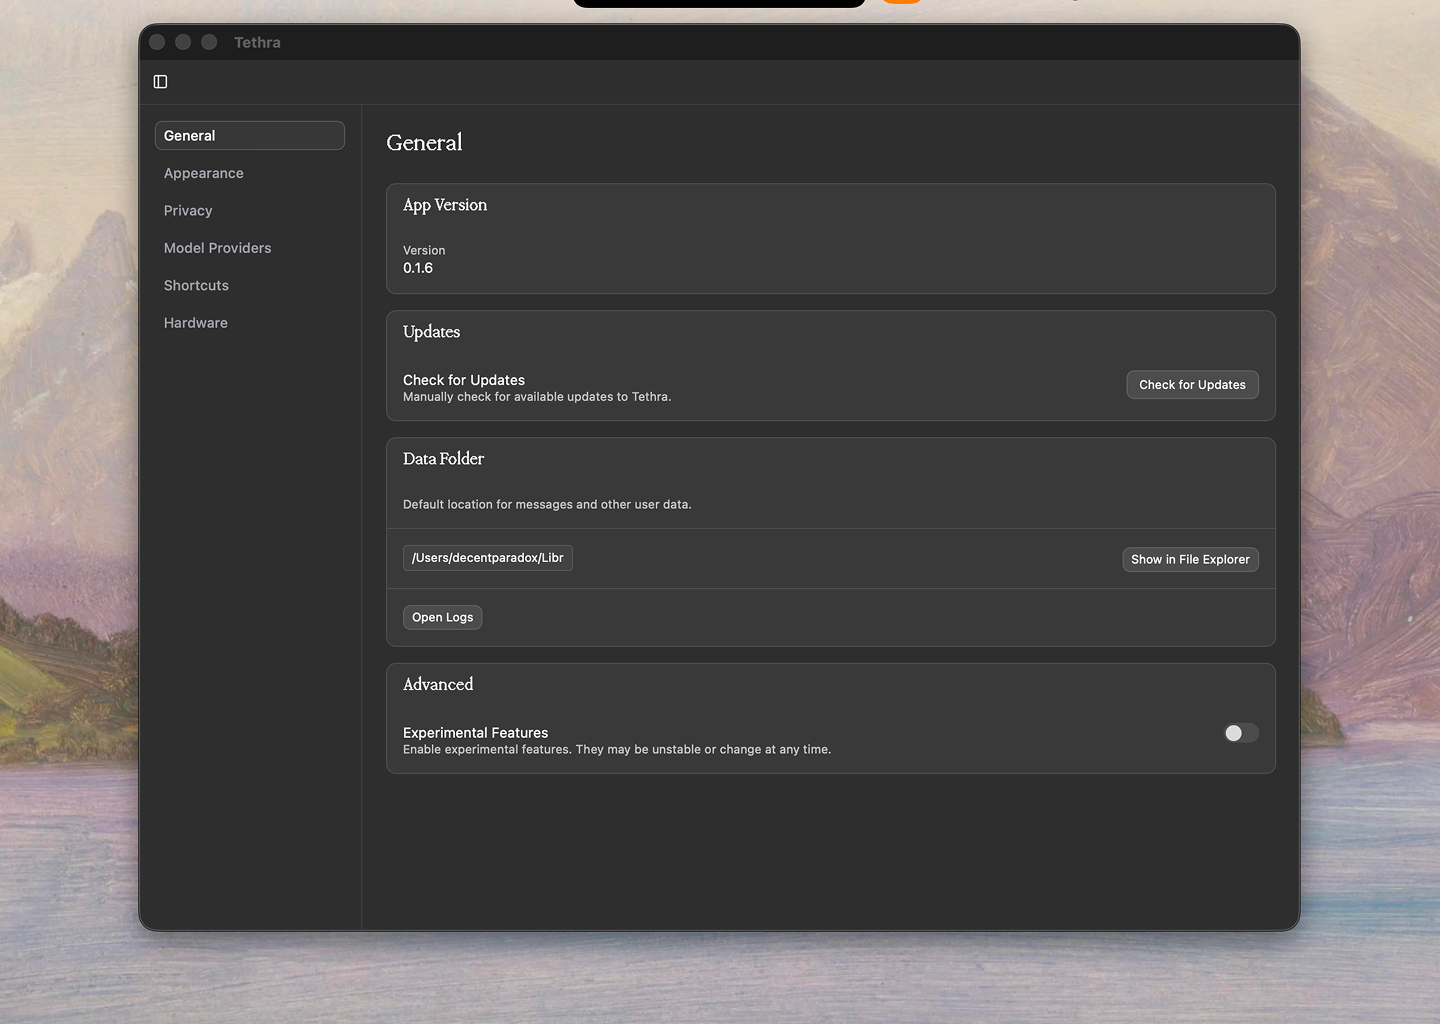Click the orange item in the menu bar
1440x1024 pixels.
pyautogui.click(x=901, y=2)
